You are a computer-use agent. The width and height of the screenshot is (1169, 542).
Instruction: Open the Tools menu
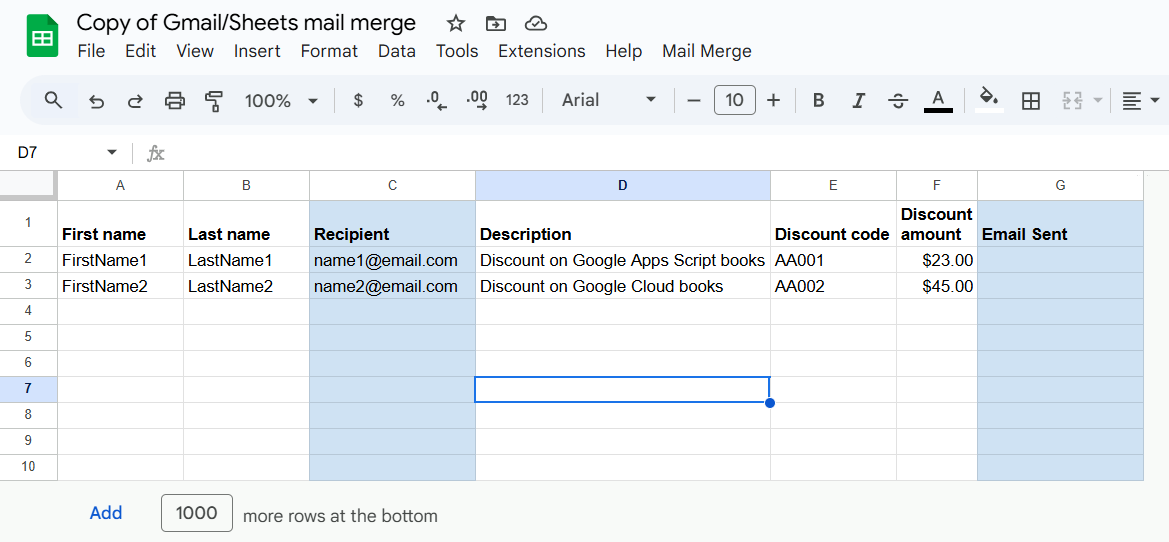(x=457, y=51)
